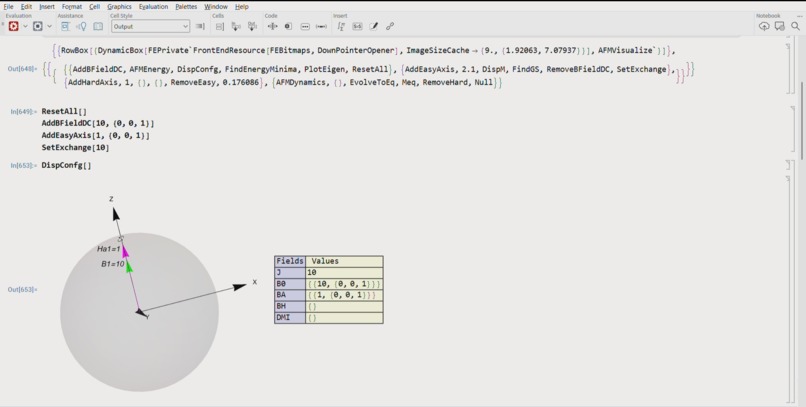Click the {{10, {0, 0, 1}}} table value
This screenshot has width=806, height=407.
tap(344, 284)
